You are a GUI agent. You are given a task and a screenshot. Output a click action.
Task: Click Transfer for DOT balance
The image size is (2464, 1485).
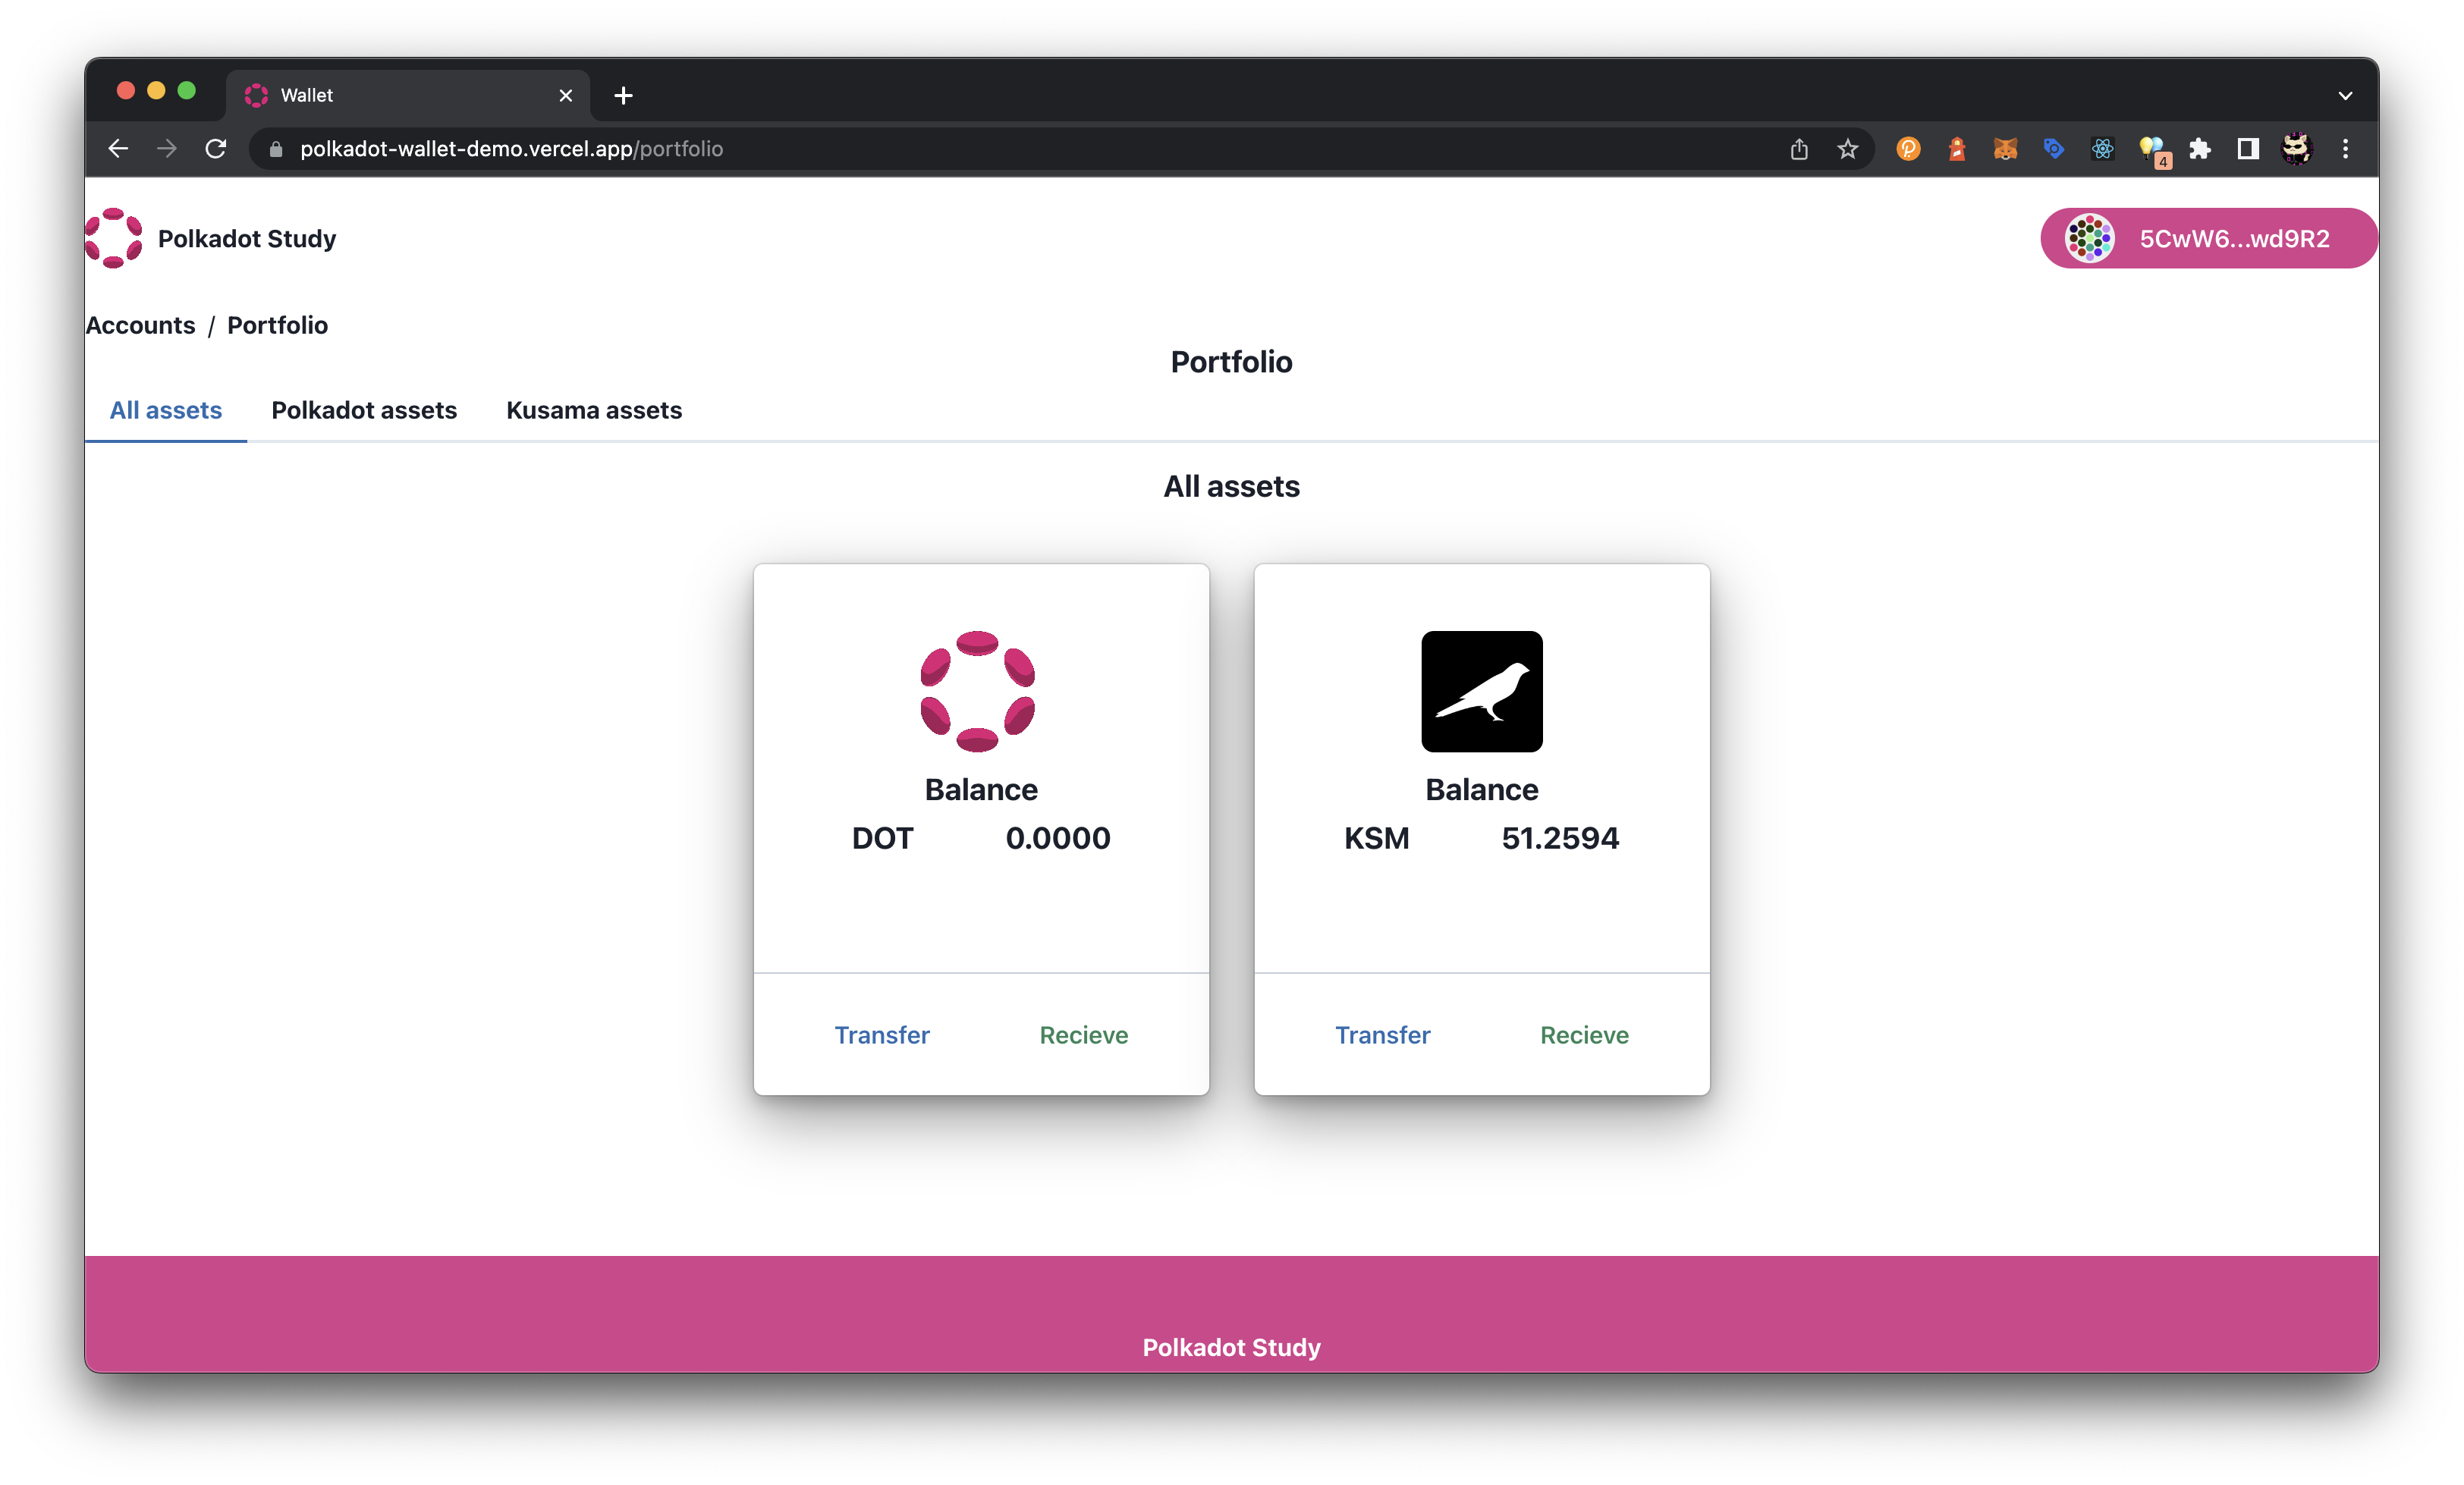(882, 1034)
